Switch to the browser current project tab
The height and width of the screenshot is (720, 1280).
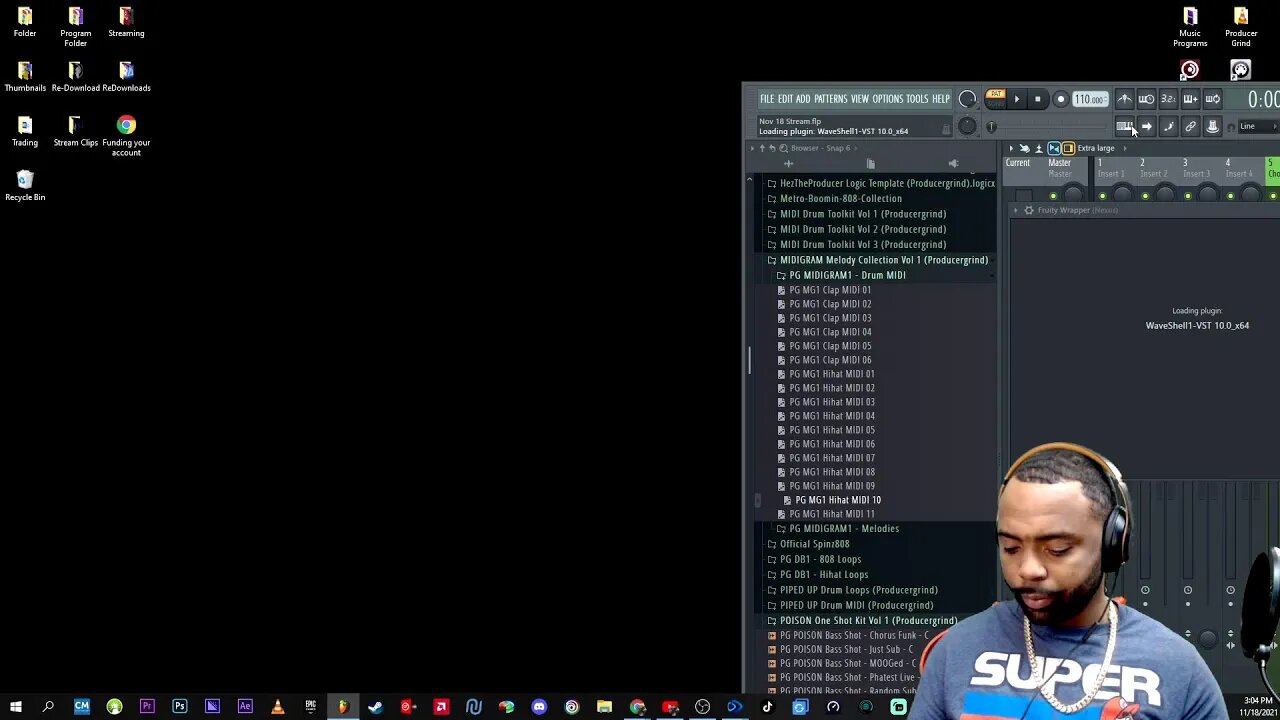click(870, 164)
